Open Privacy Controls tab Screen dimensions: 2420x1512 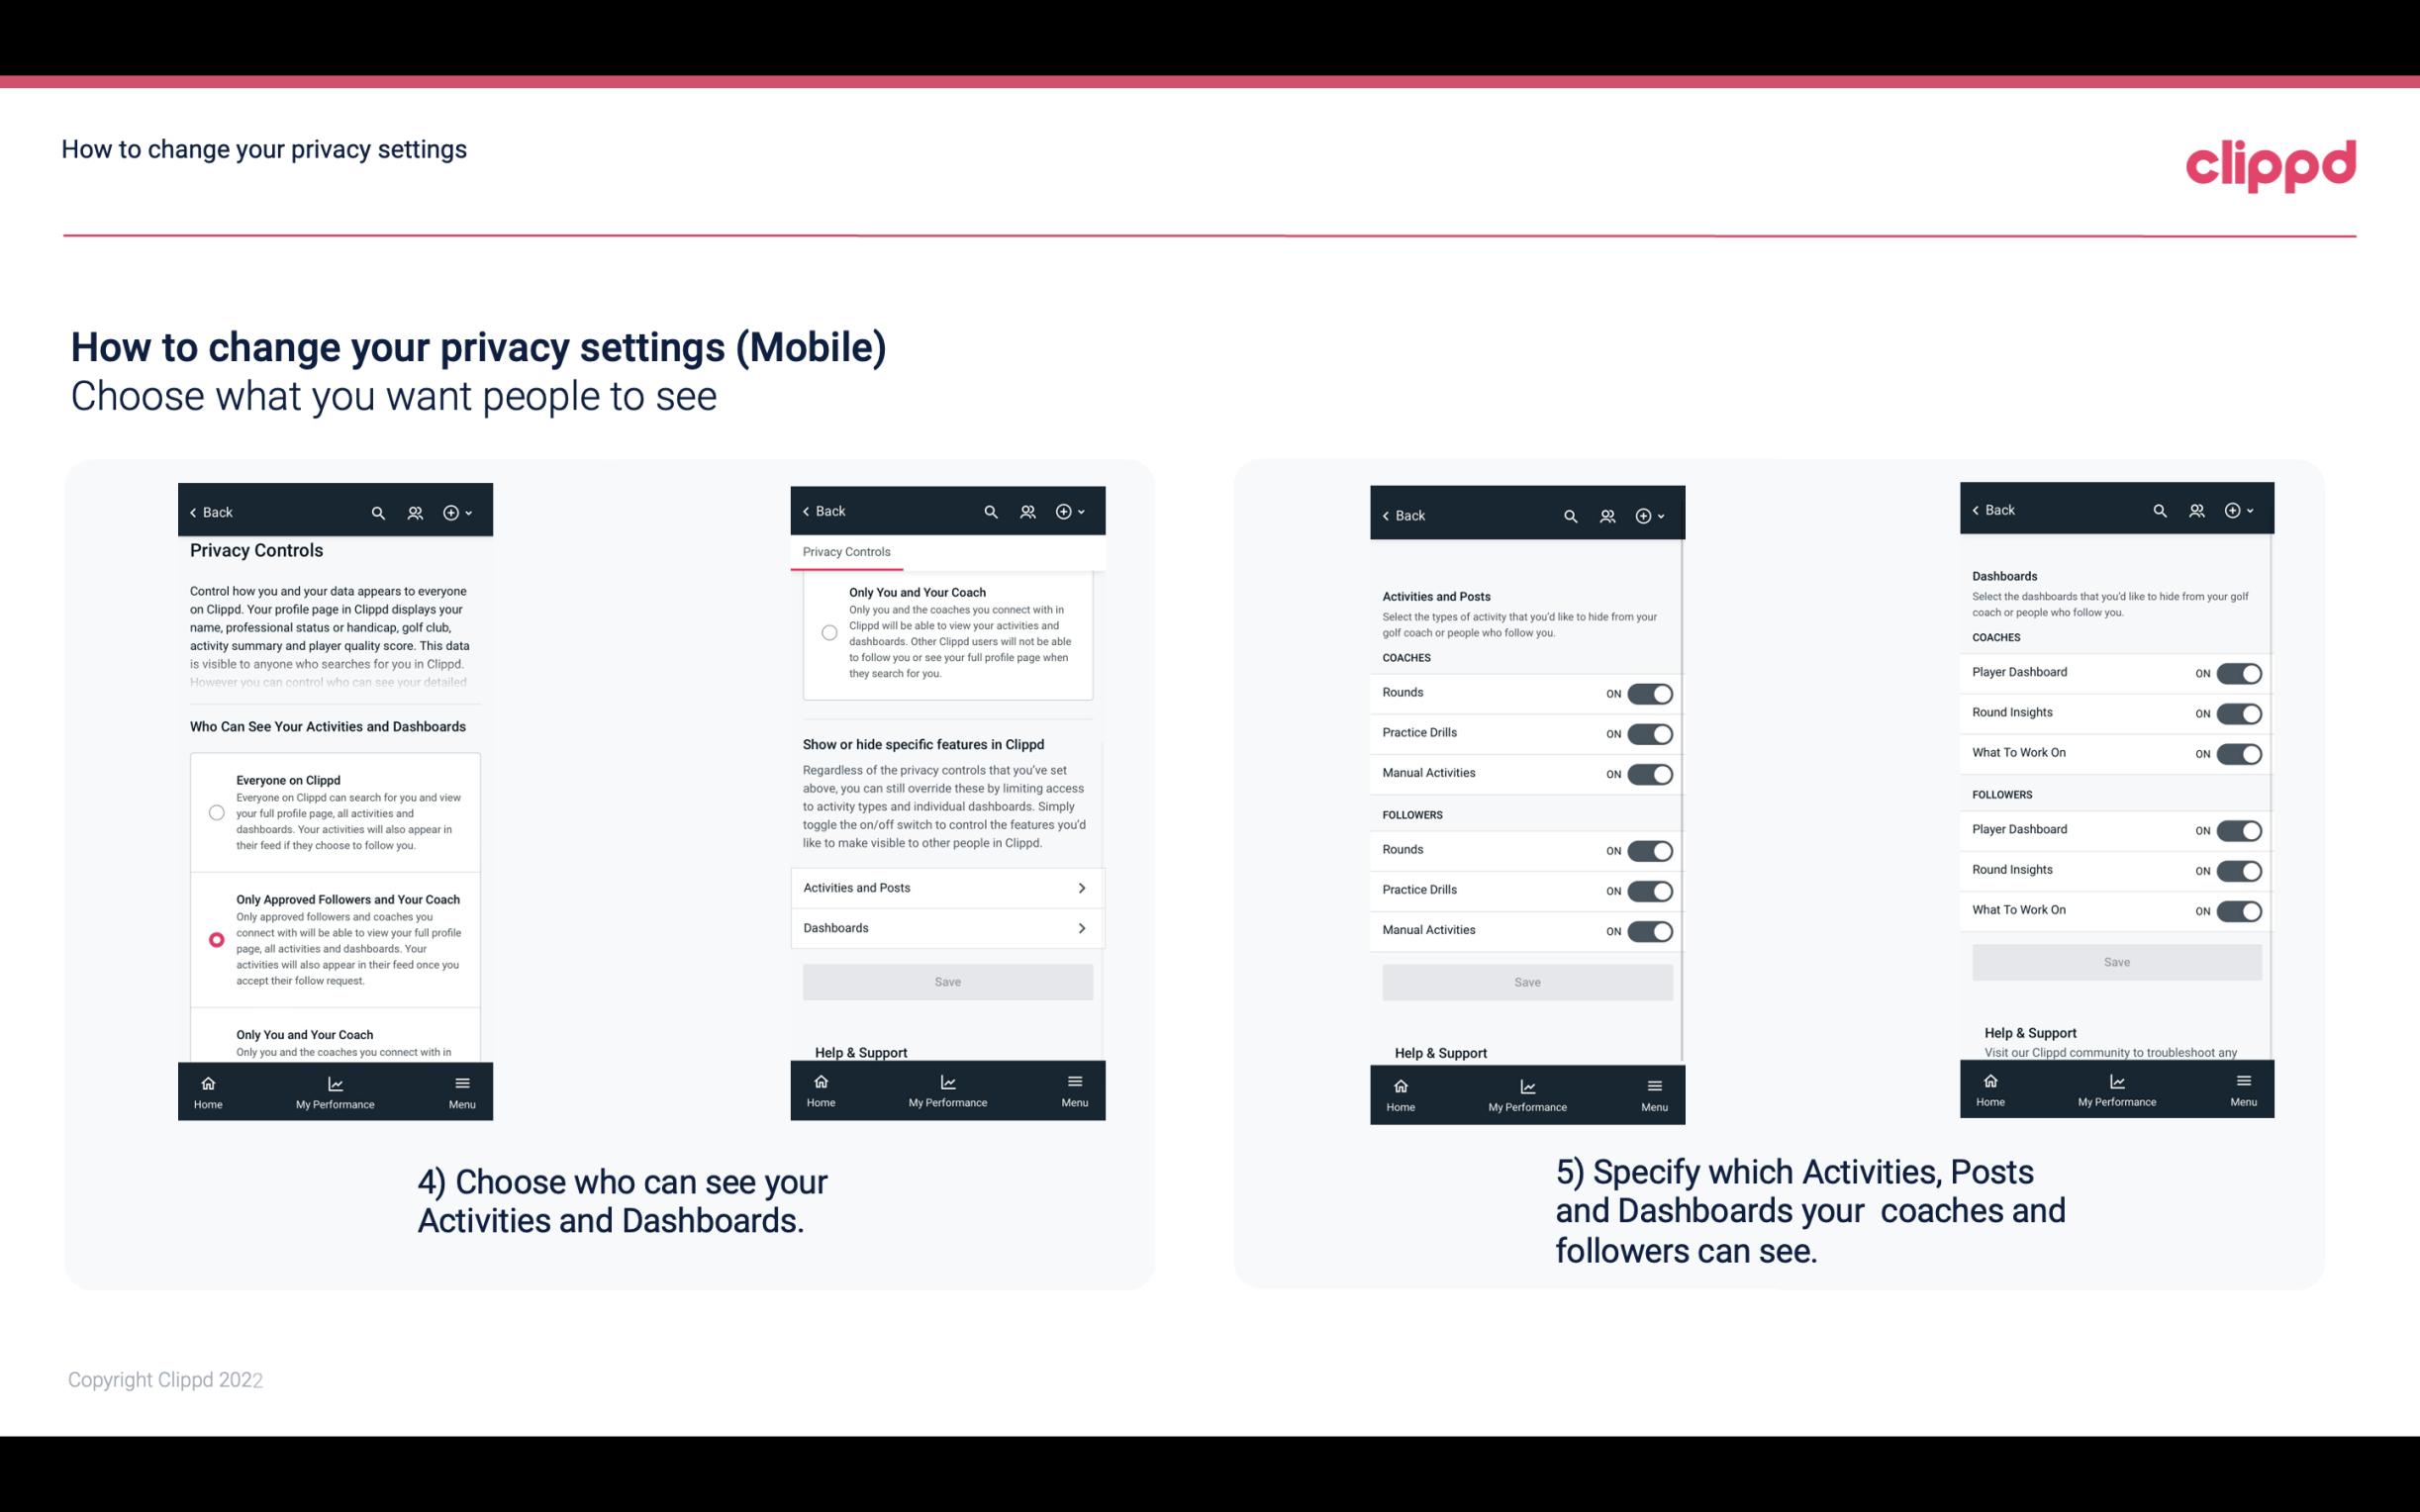coord(845,552)
